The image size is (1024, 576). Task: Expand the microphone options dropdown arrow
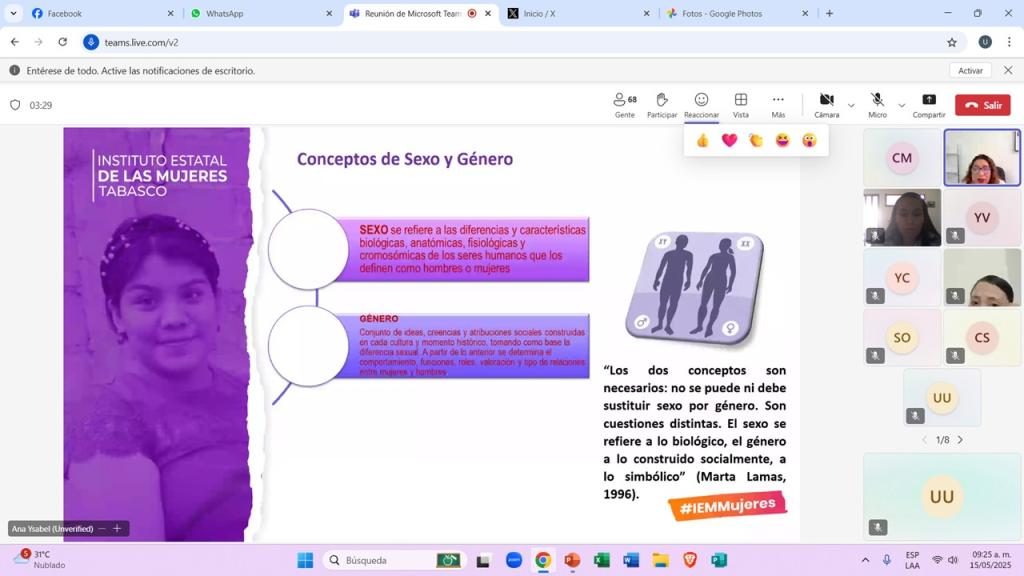click(x=901, y=105)
